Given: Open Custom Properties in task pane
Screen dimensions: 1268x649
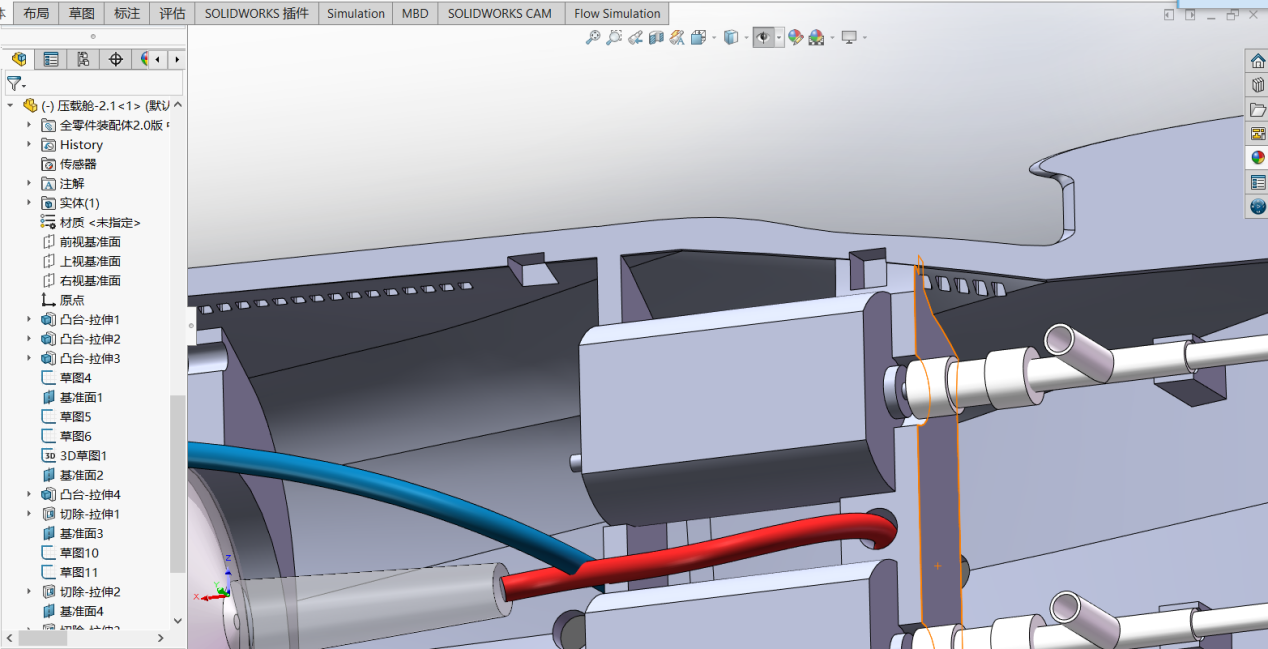Looking at the screenshot, I should tap(1257, 182).
